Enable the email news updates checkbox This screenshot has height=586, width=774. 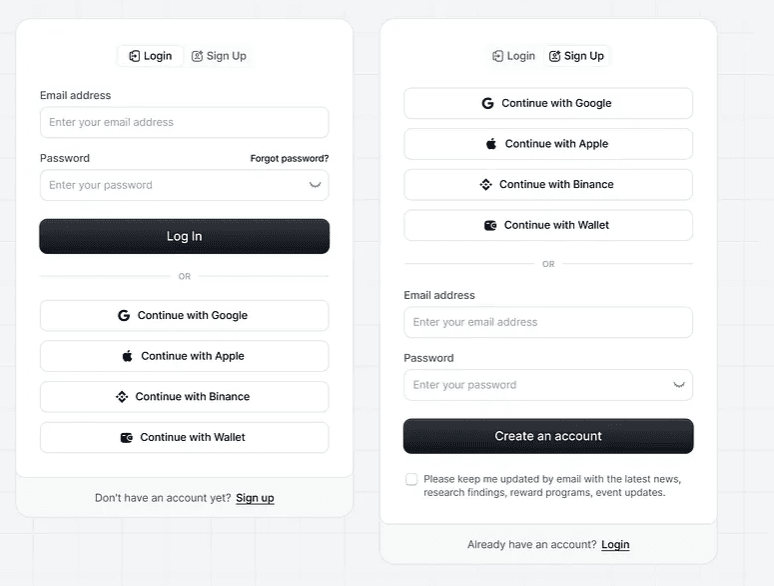411,480
